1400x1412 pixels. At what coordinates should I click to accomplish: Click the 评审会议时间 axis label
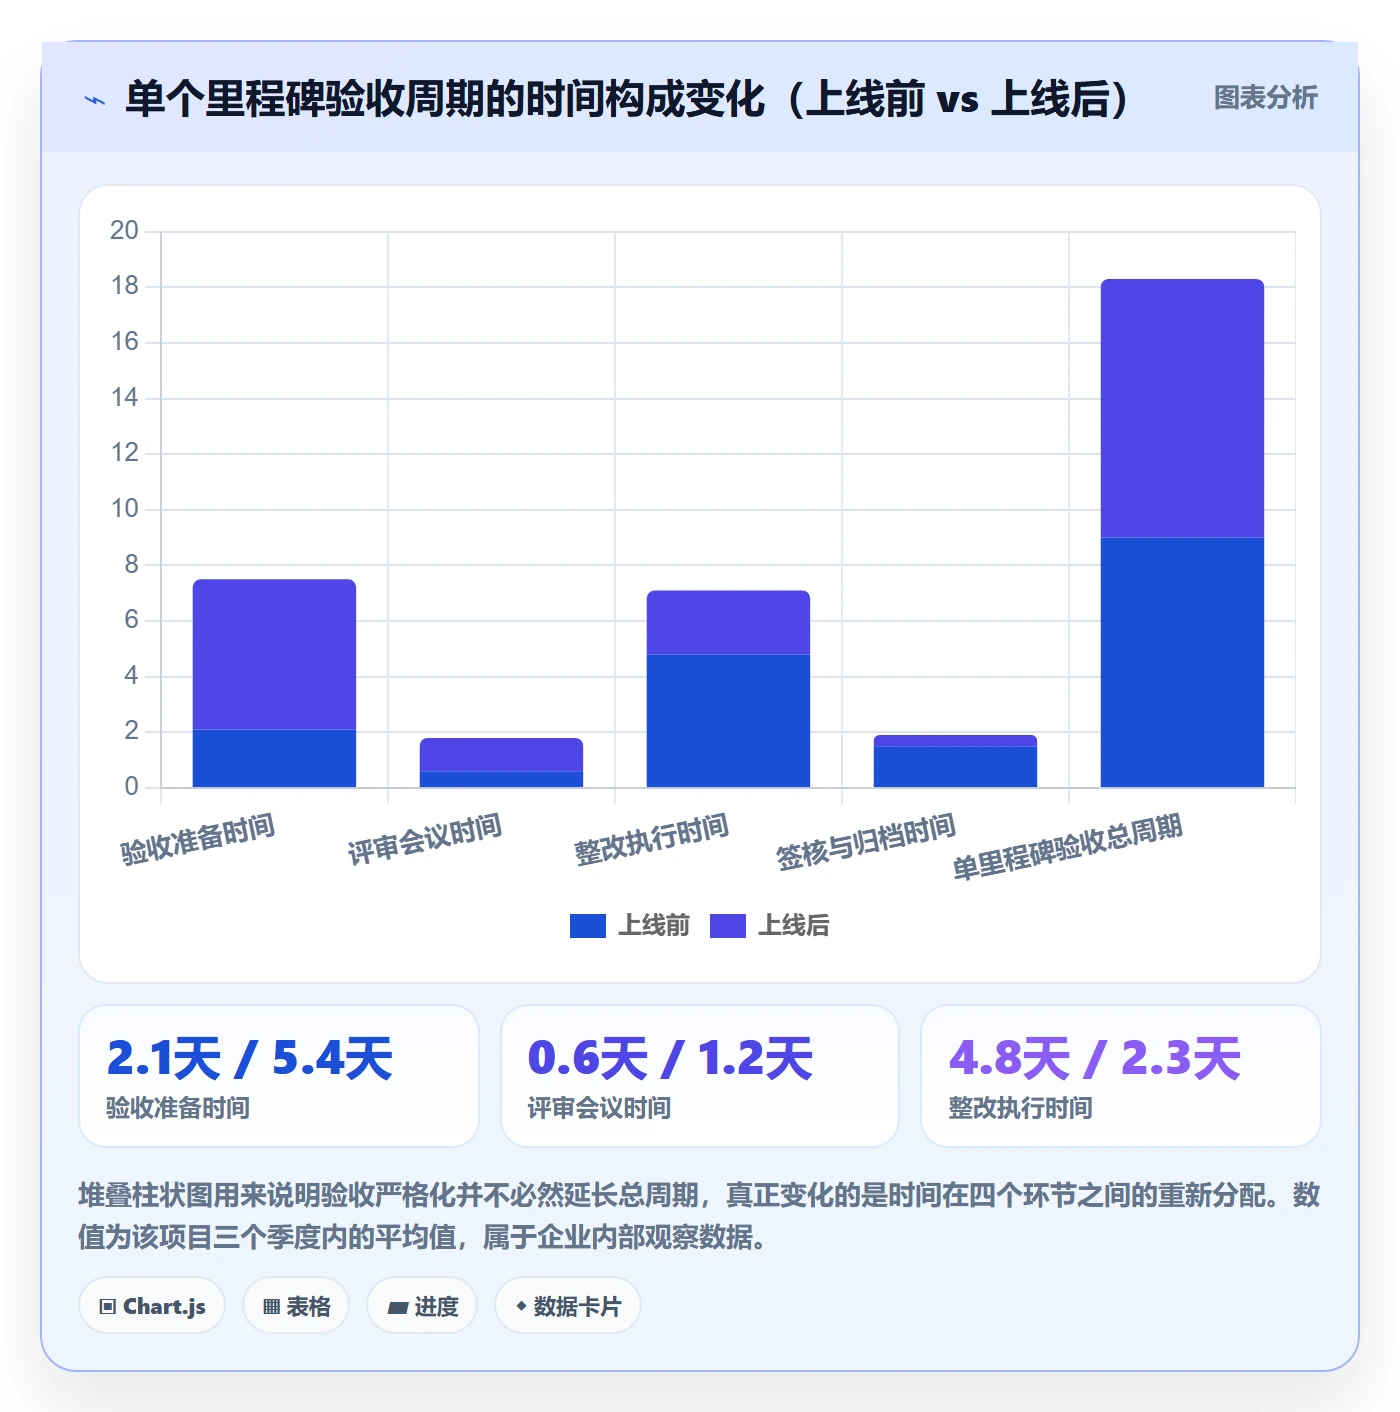pos(425,839)
